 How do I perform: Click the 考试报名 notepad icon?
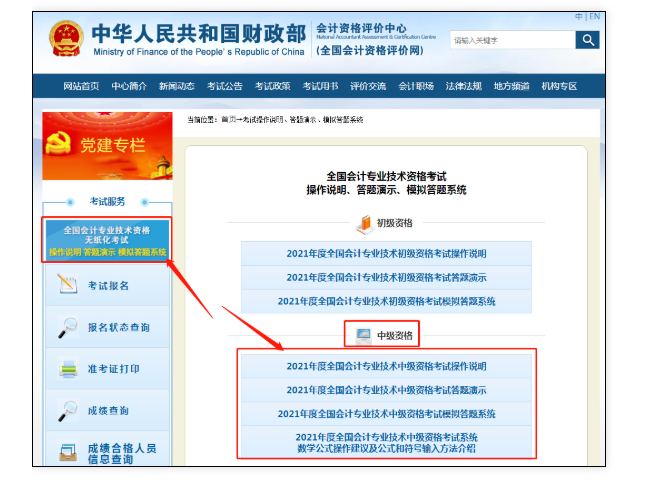(x=67, y=284)
